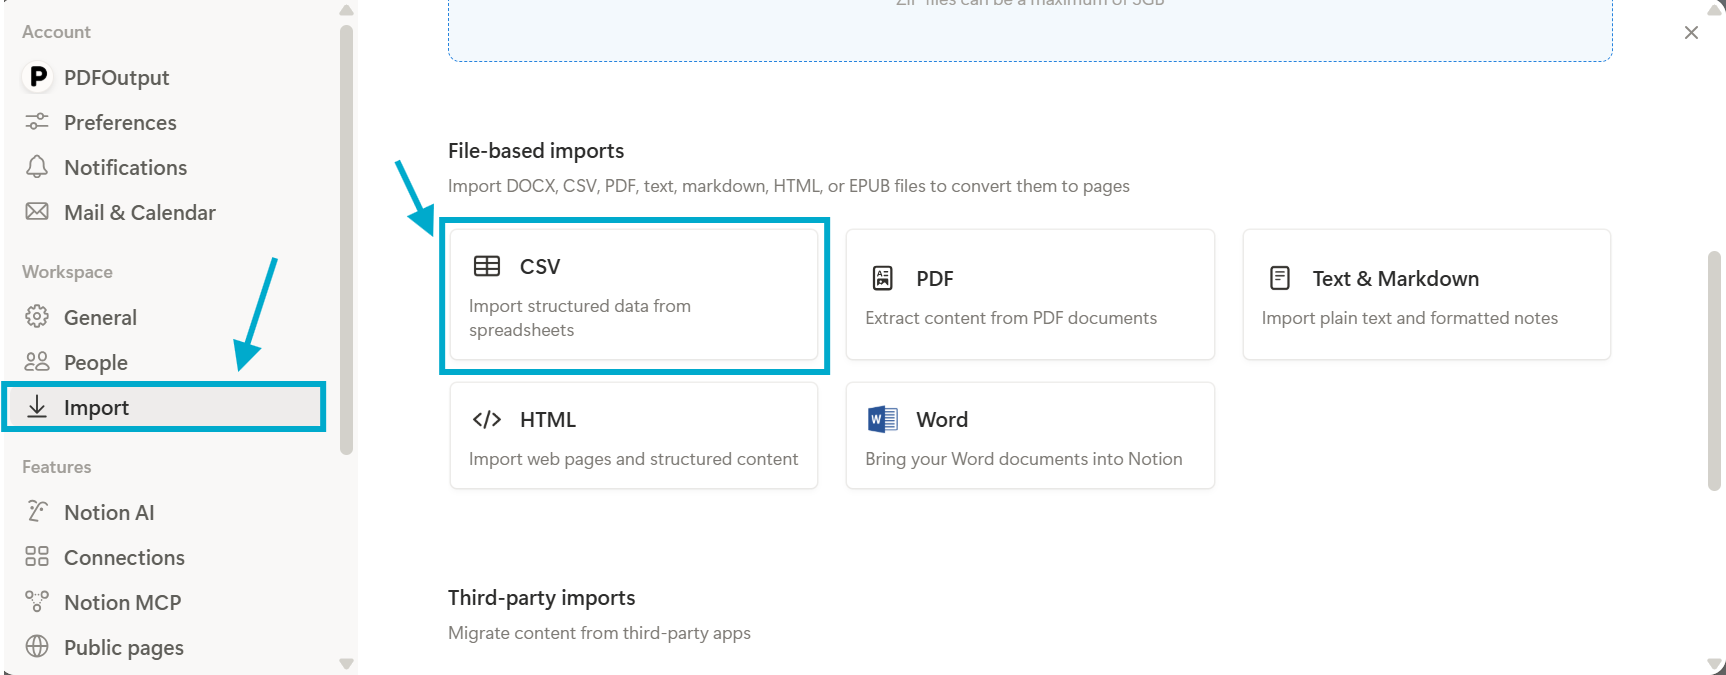Click the Notifications bell icon
Screen dimensions: 1726x675
[x=37, y=167]
